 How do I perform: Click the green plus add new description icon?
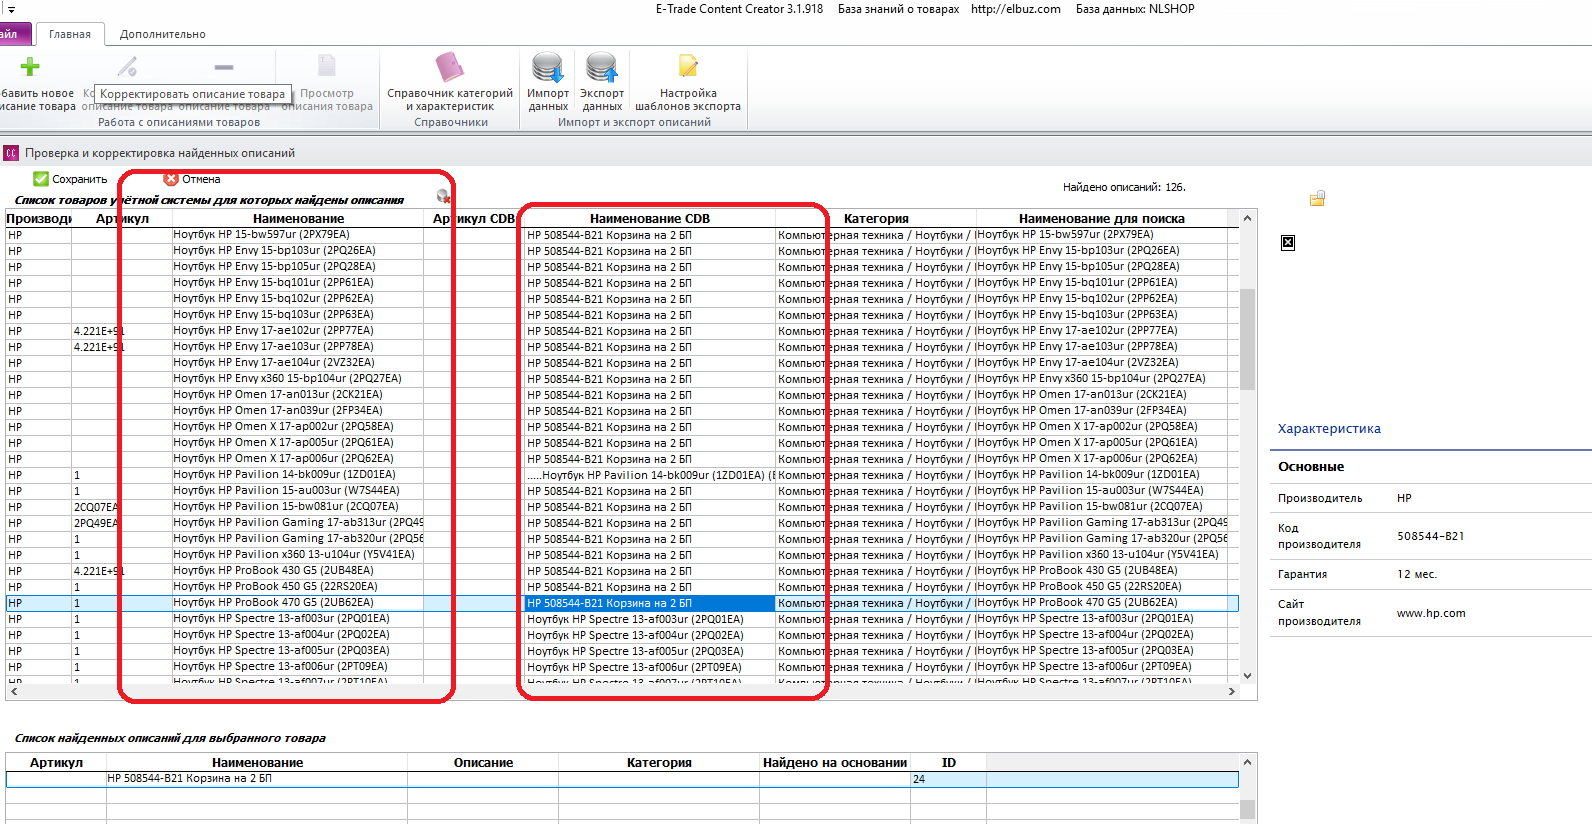point(30,67)
